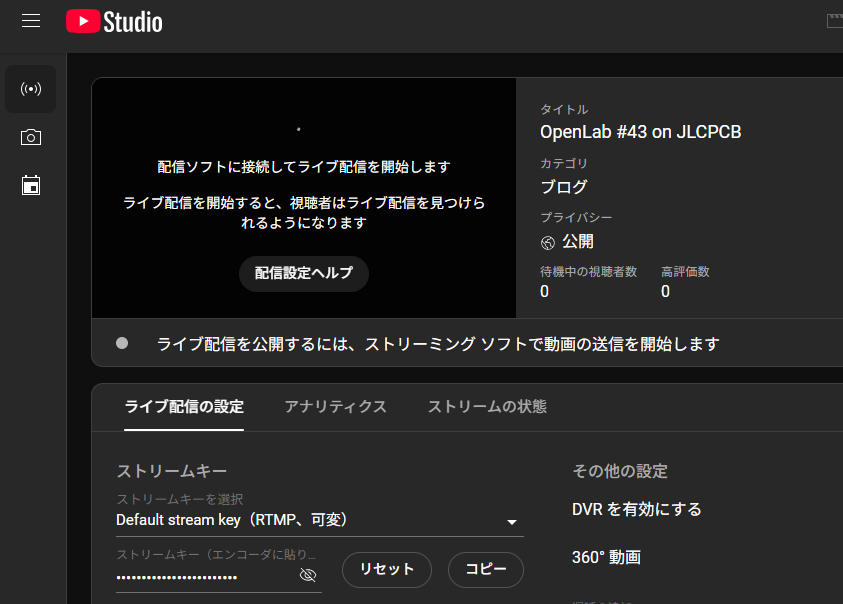This screenshot has height=604, width=843.
Task: Click the YouTube play button logo
Action: (84, 20)
